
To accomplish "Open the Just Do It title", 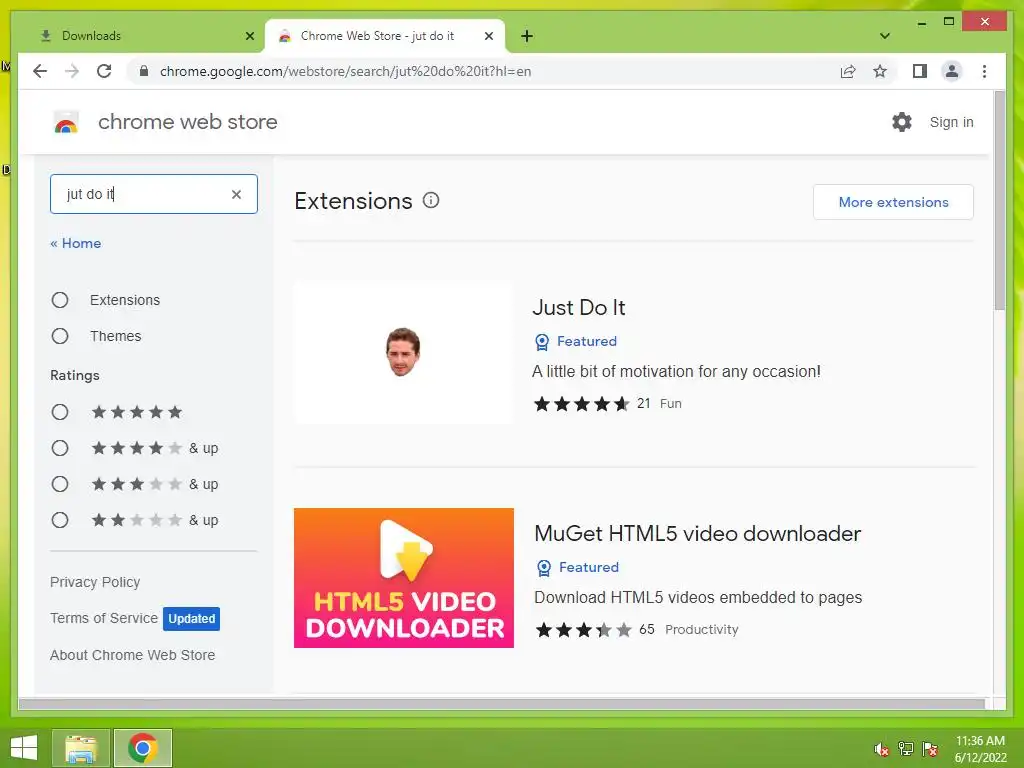I will 579,307.
